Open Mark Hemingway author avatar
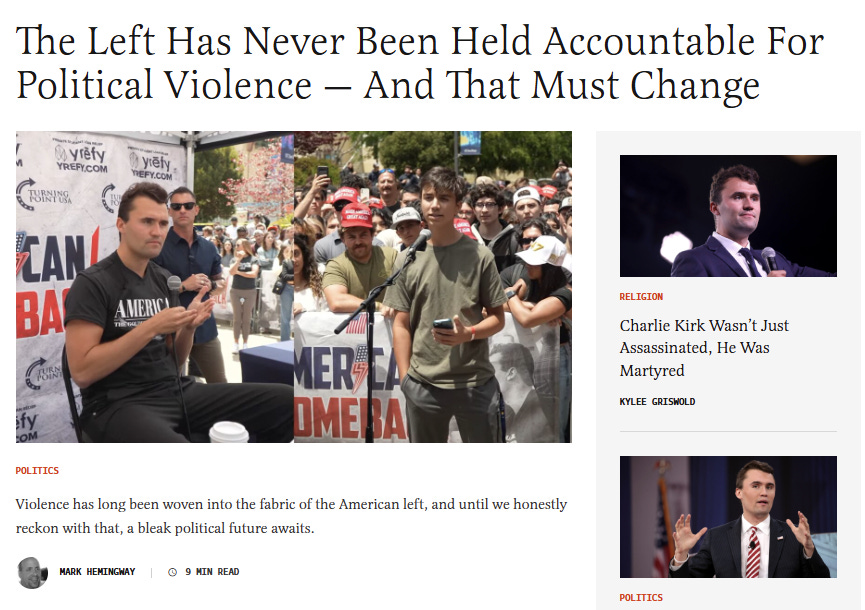This screenshot has width=865, height=610. click(x=32, y=572)
